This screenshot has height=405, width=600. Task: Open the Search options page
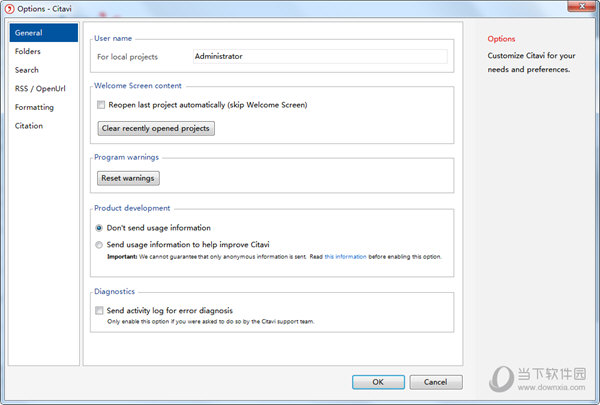pos(27,70)
